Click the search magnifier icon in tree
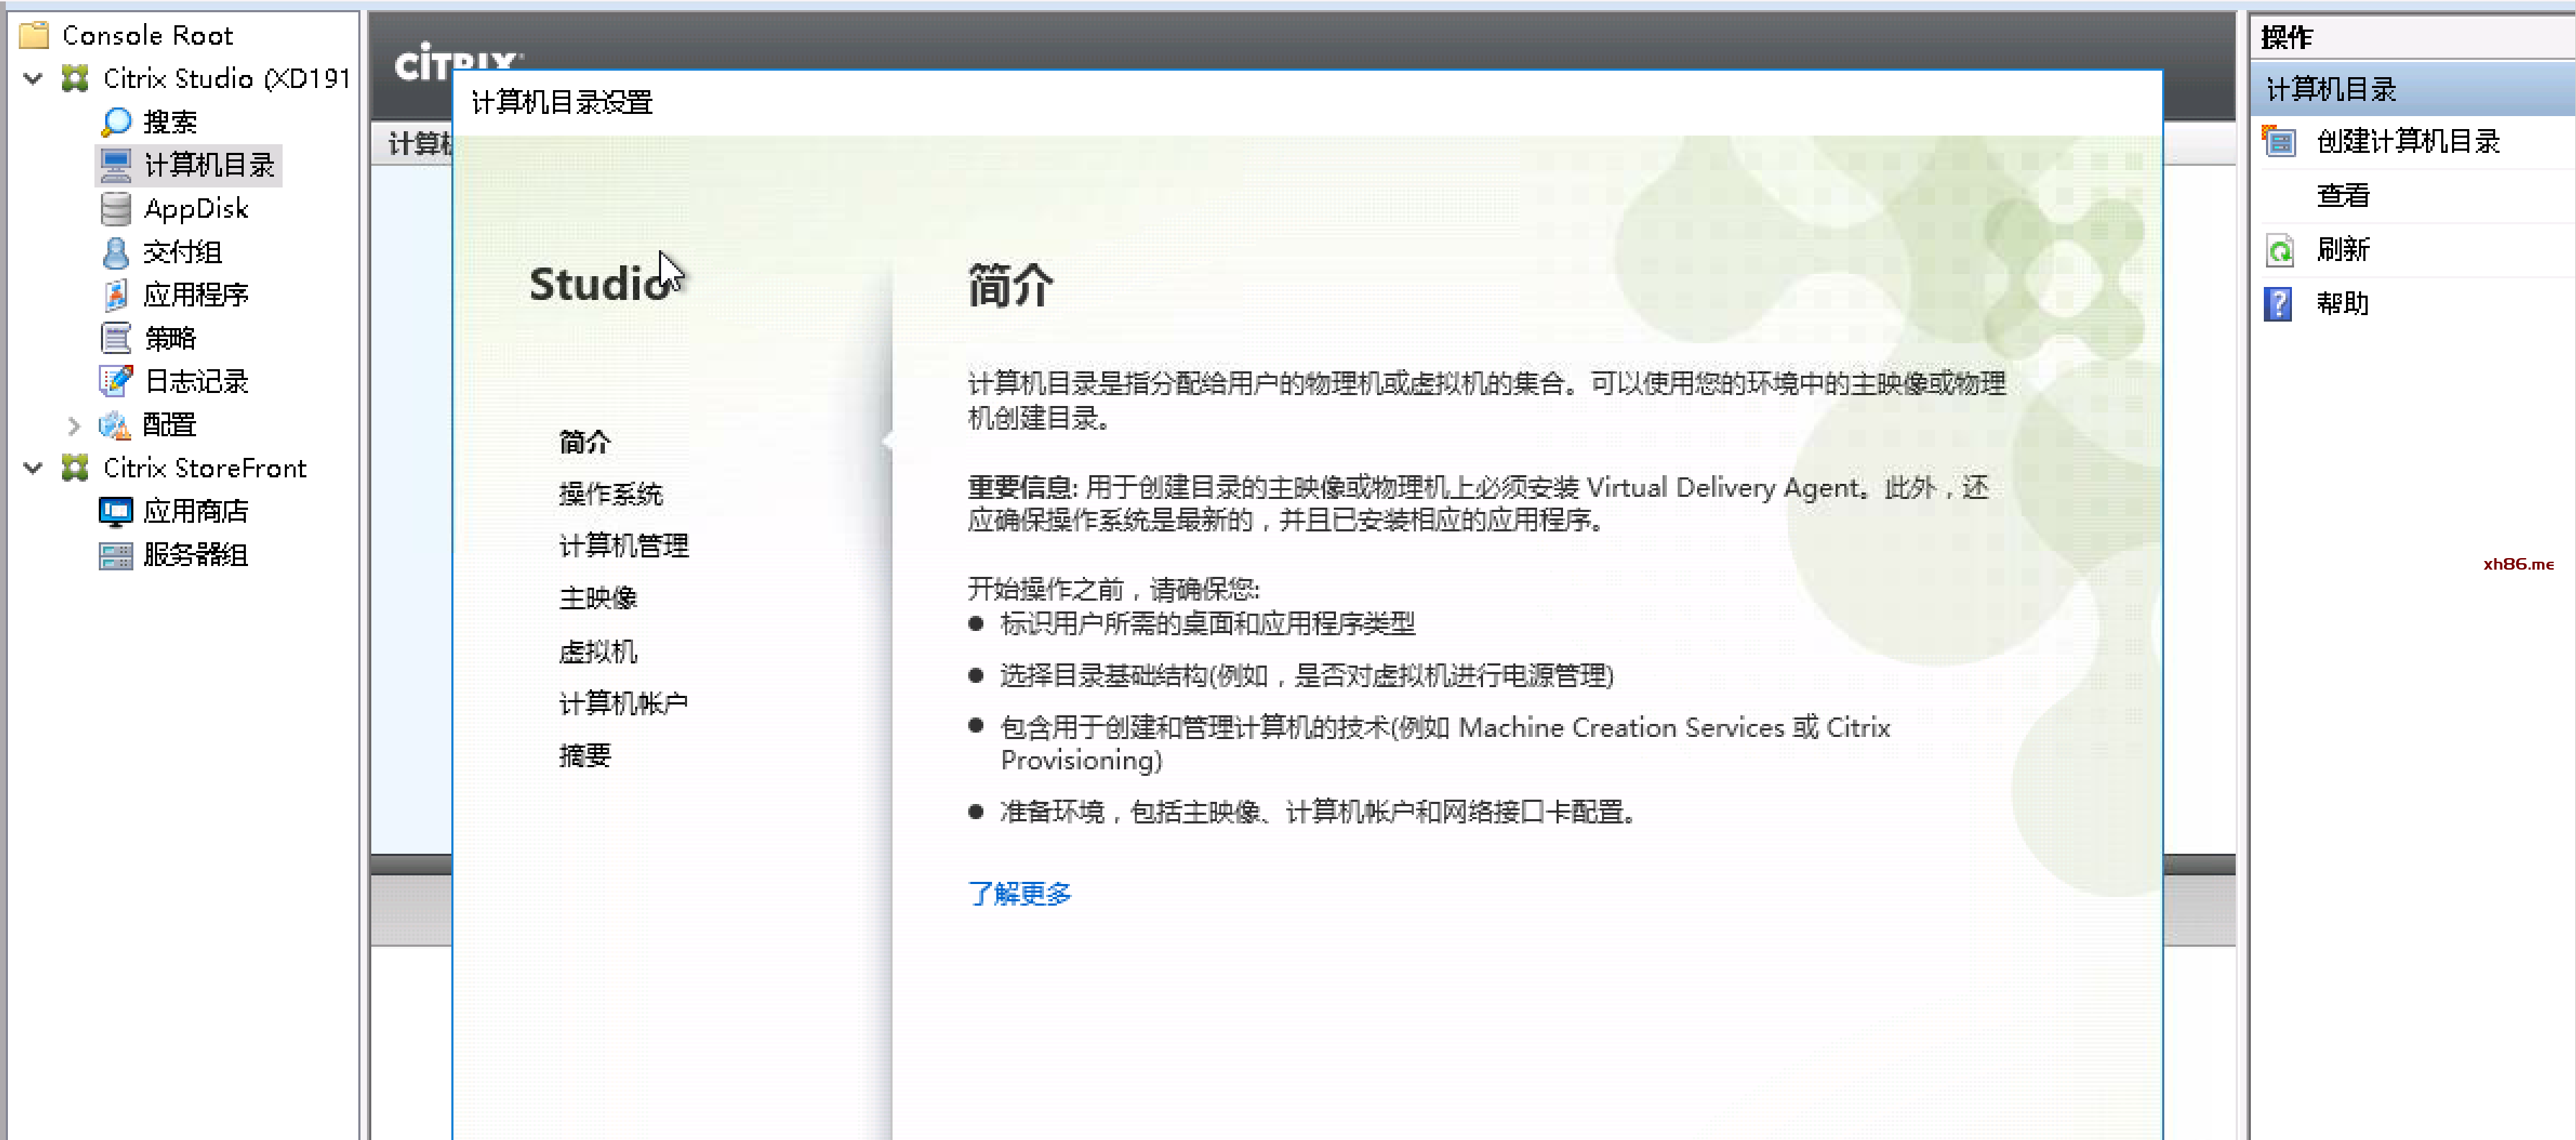 [x=116, y=122]
